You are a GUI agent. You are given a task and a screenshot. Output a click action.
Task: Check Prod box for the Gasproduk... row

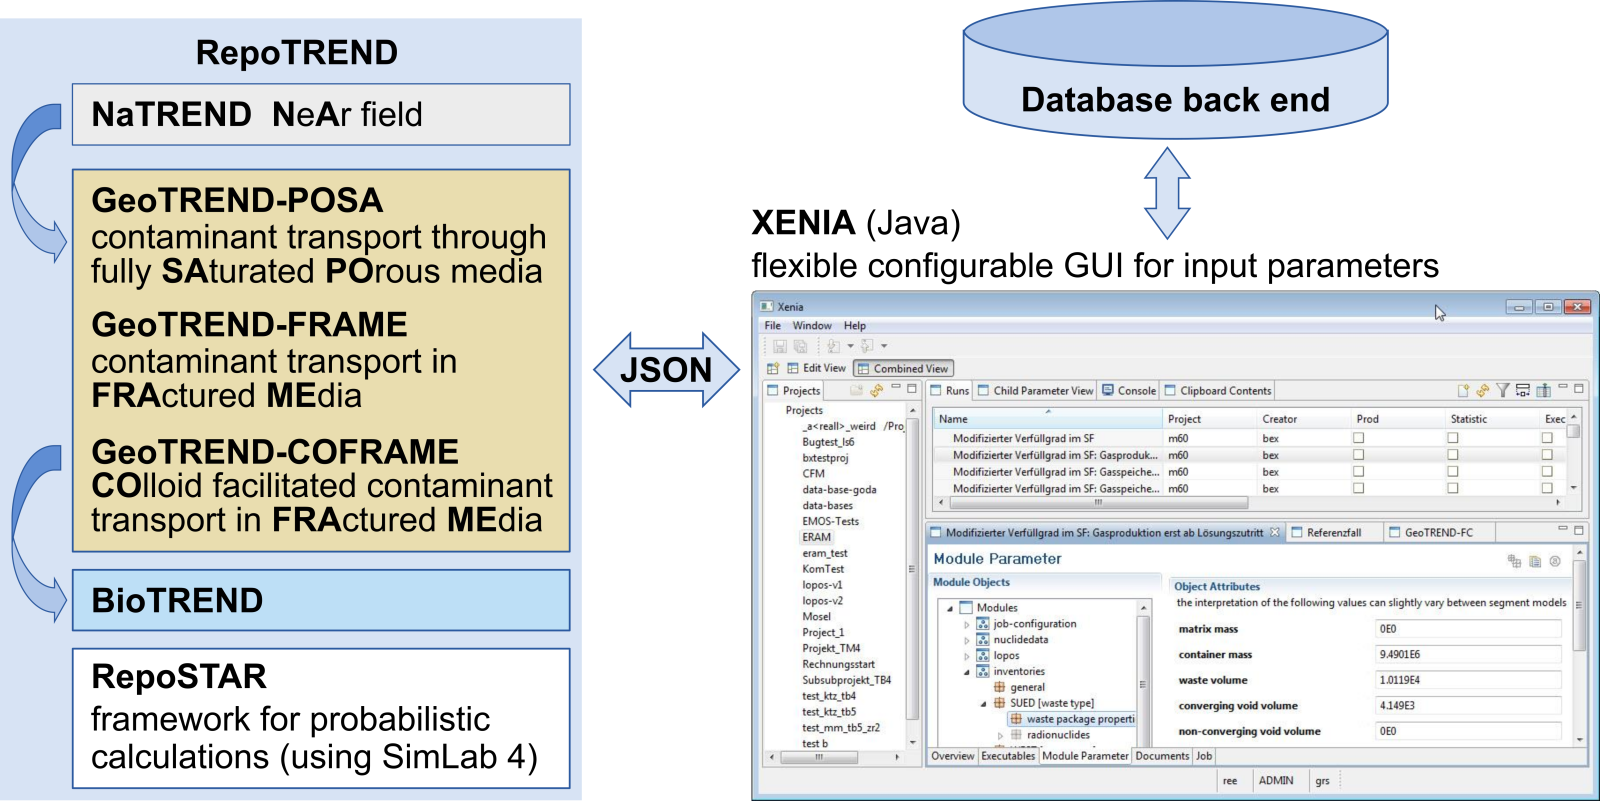tap(1359, 455)
